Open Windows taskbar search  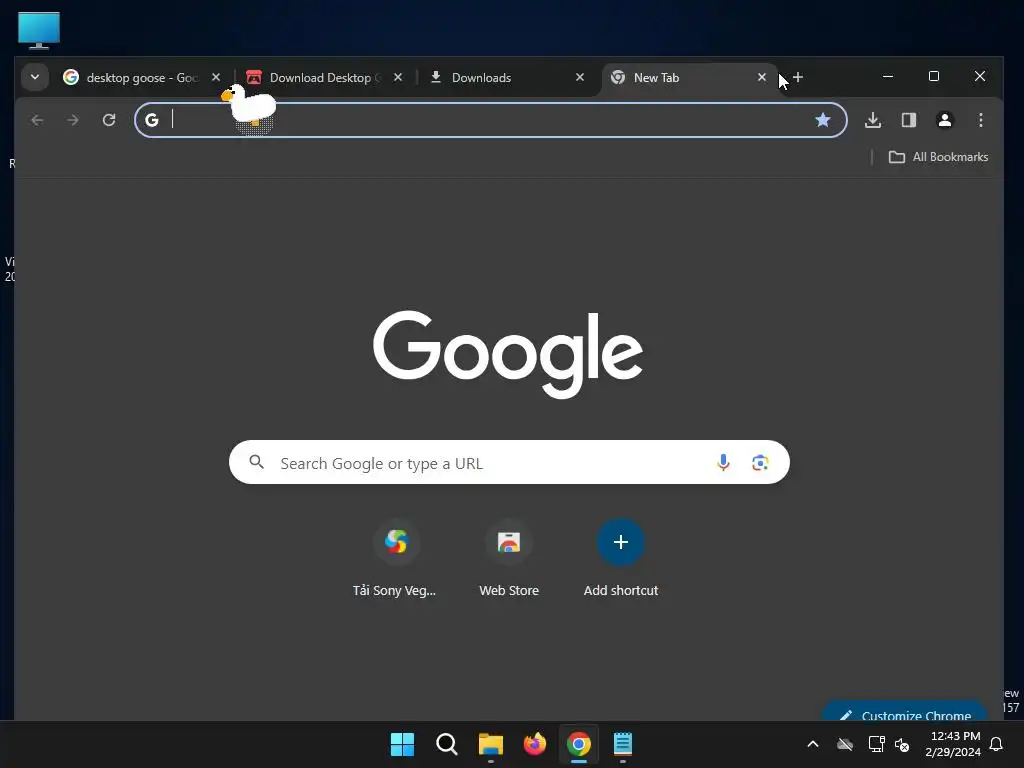[x=447, y=744]
